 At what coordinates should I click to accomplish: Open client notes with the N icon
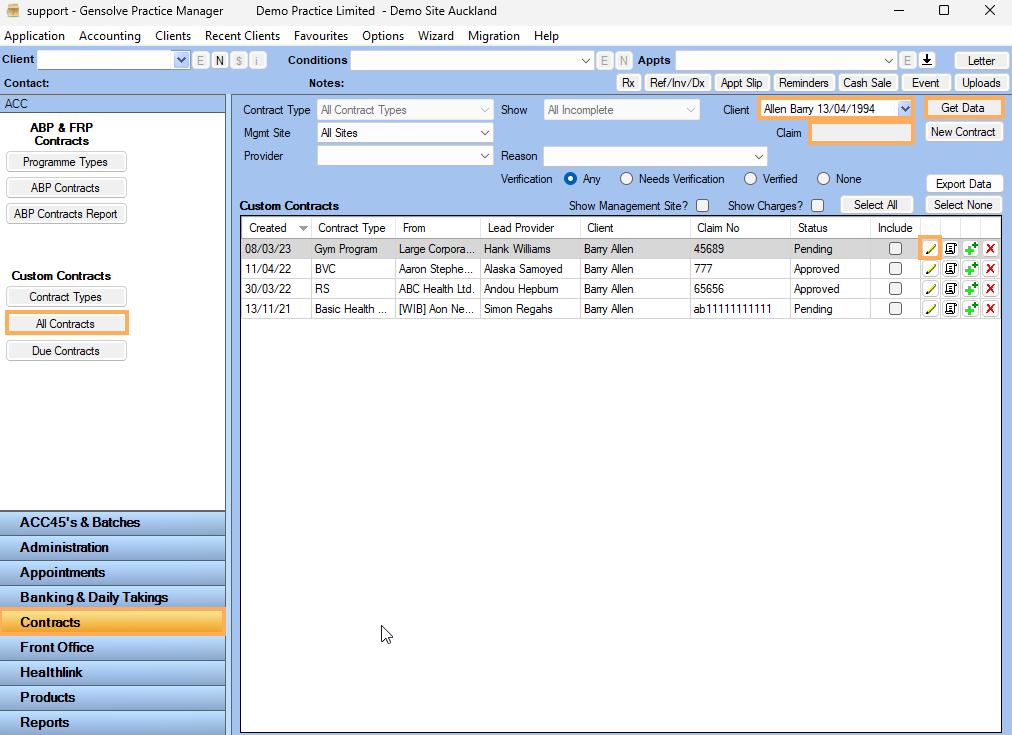220,60
